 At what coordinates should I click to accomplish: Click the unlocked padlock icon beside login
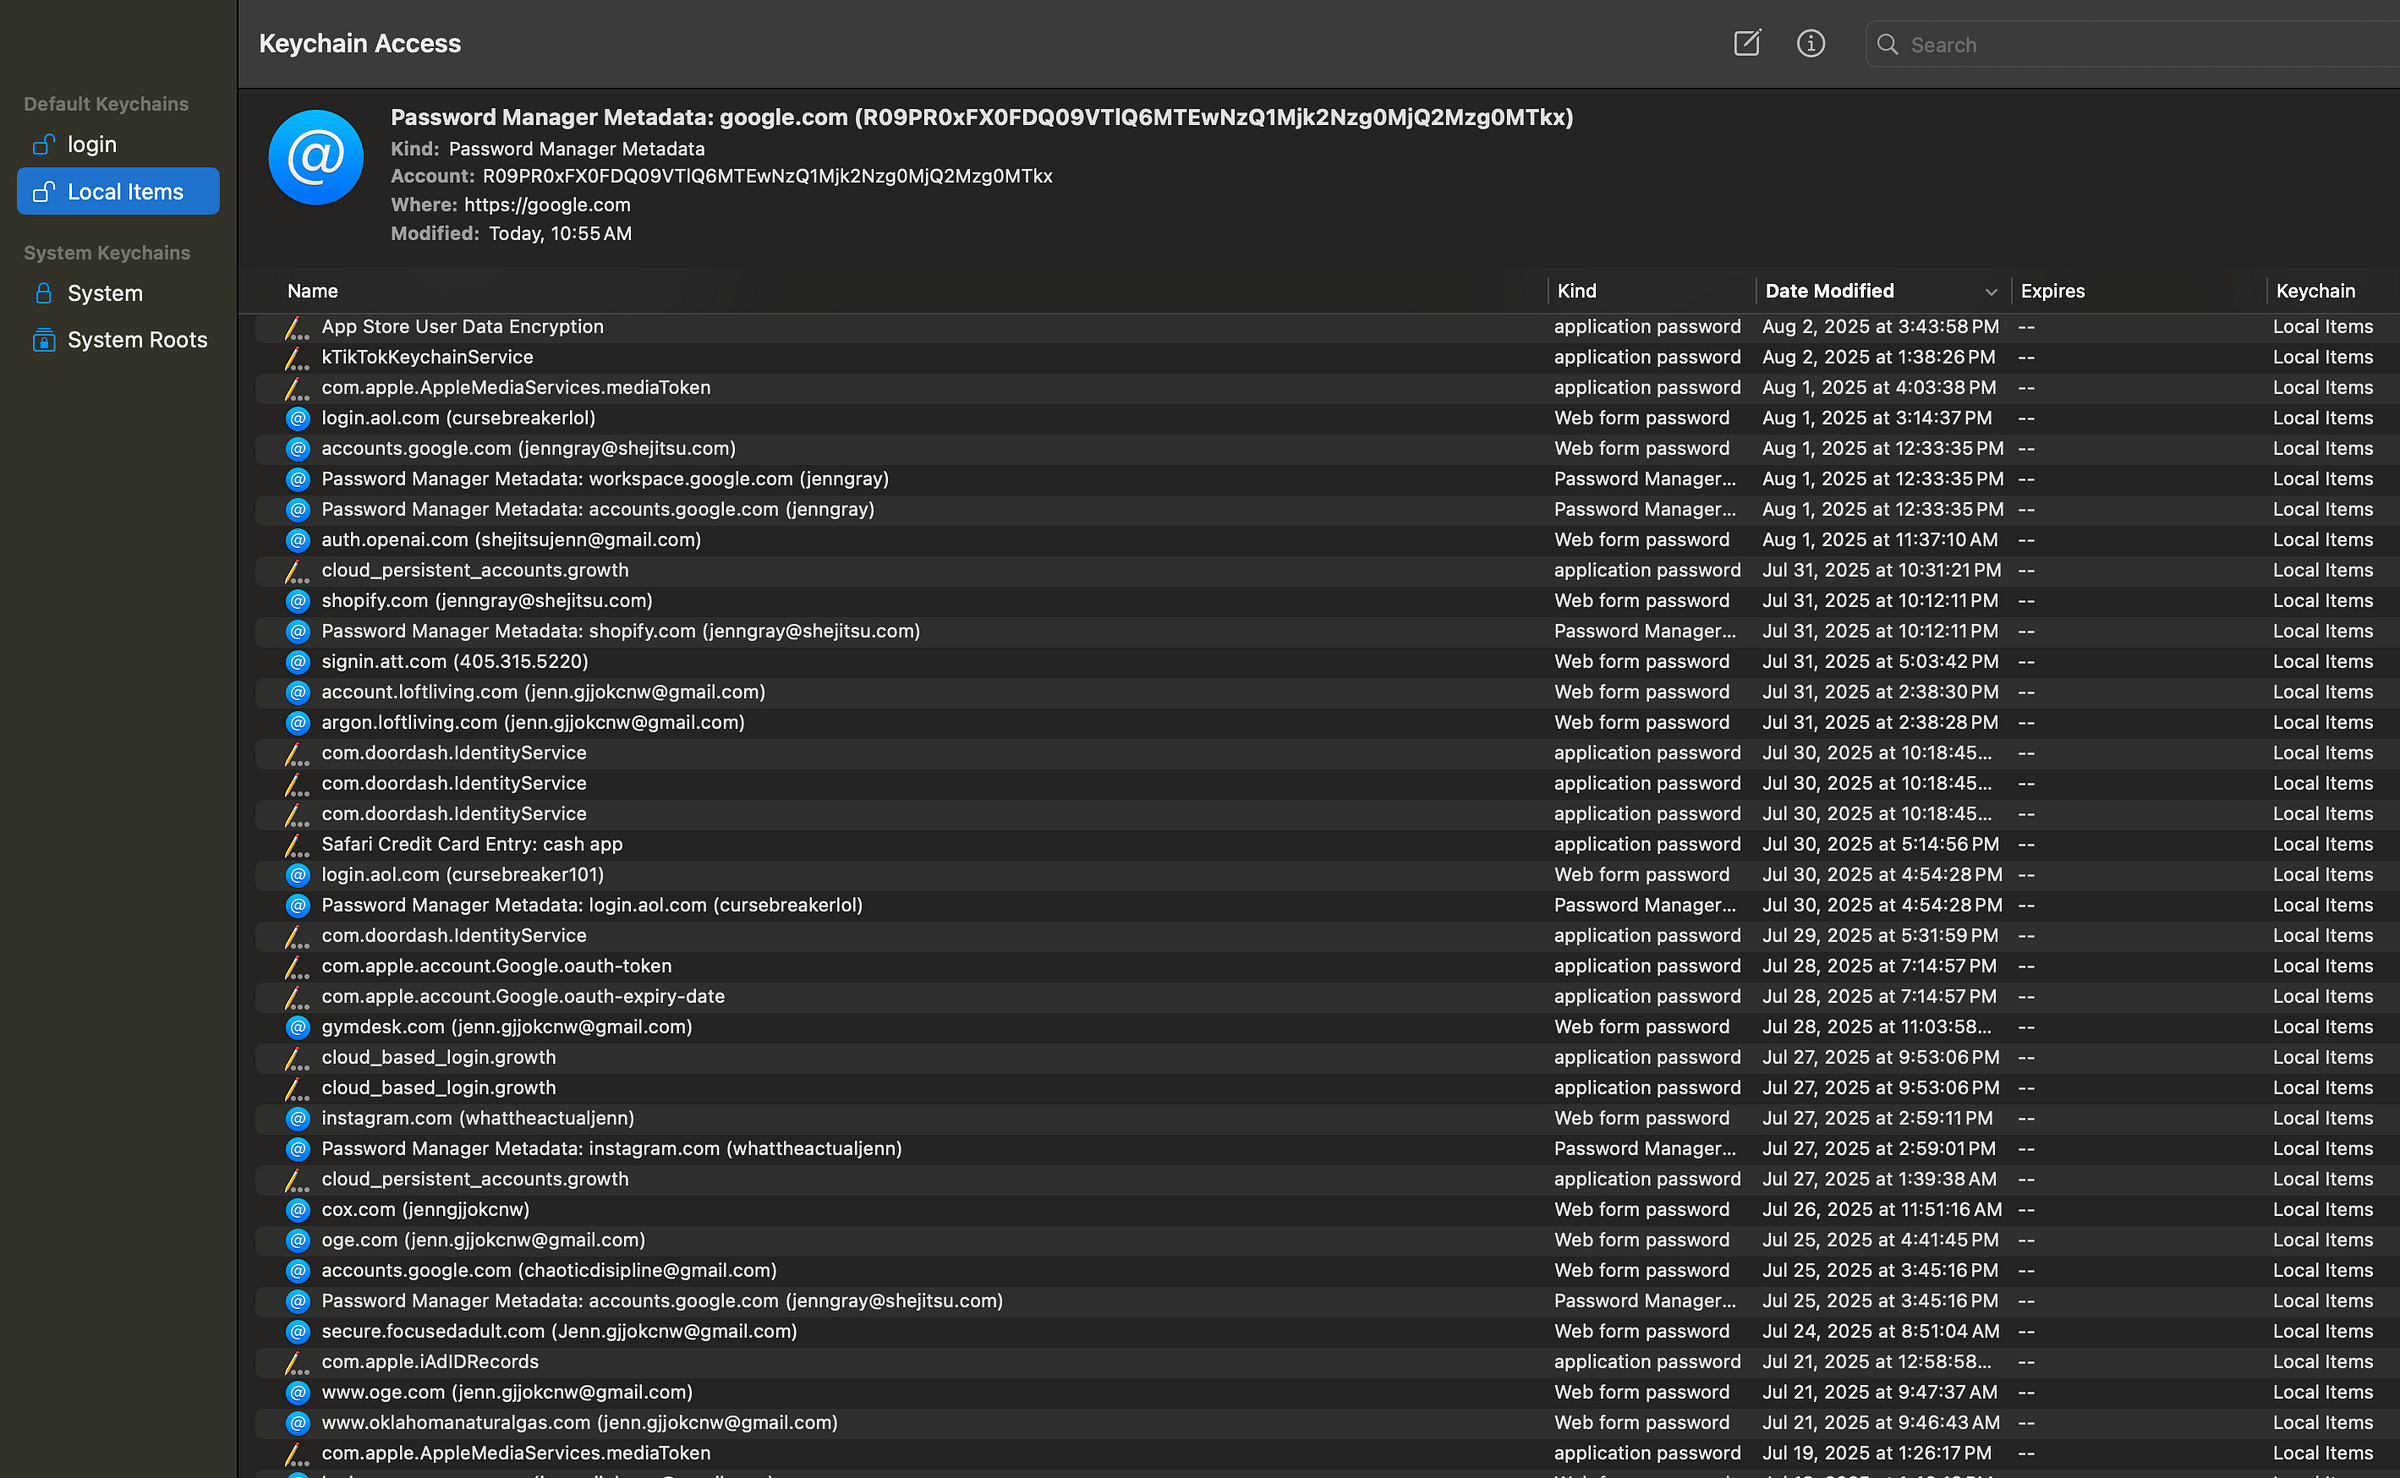[x=43, y=144]
